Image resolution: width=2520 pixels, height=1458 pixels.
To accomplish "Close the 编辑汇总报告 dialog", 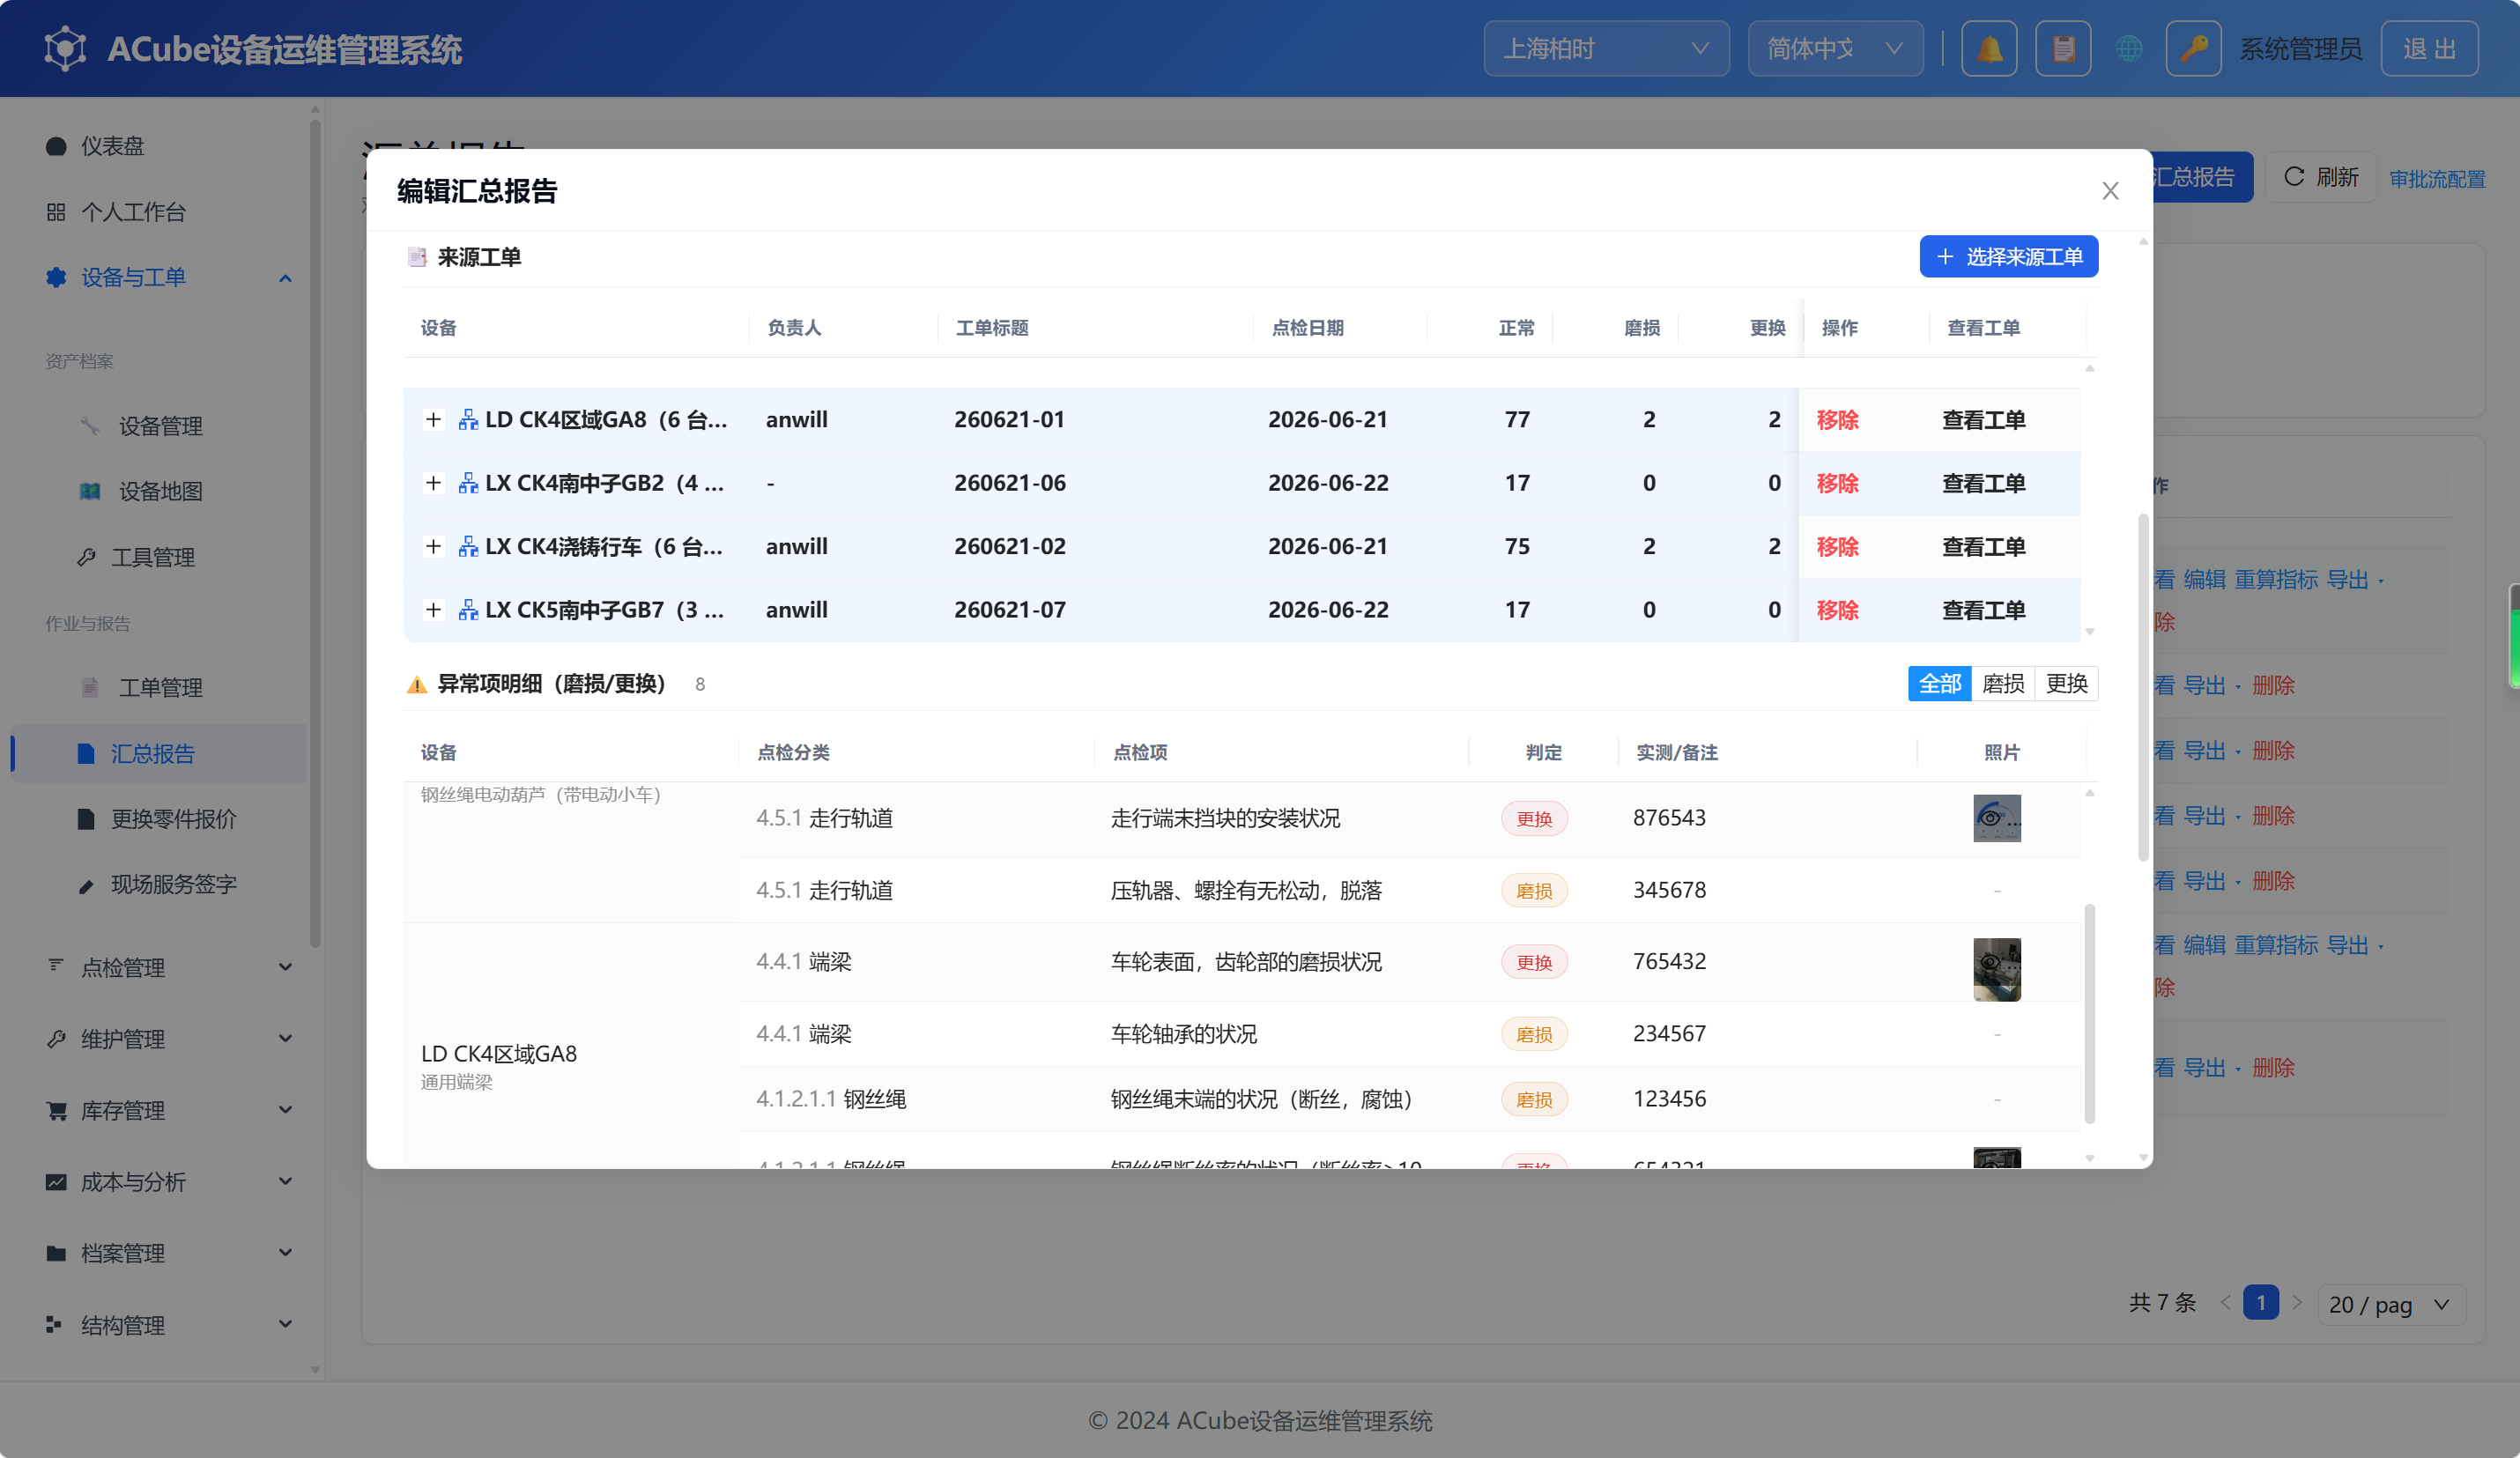I will pyautogui.click(x=2110, y=191).
